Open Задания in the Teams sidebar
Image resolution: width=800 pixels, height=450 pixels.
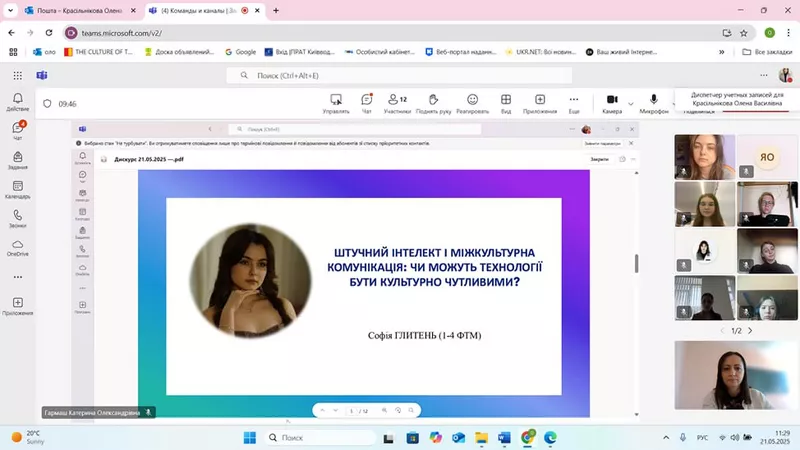17,160
